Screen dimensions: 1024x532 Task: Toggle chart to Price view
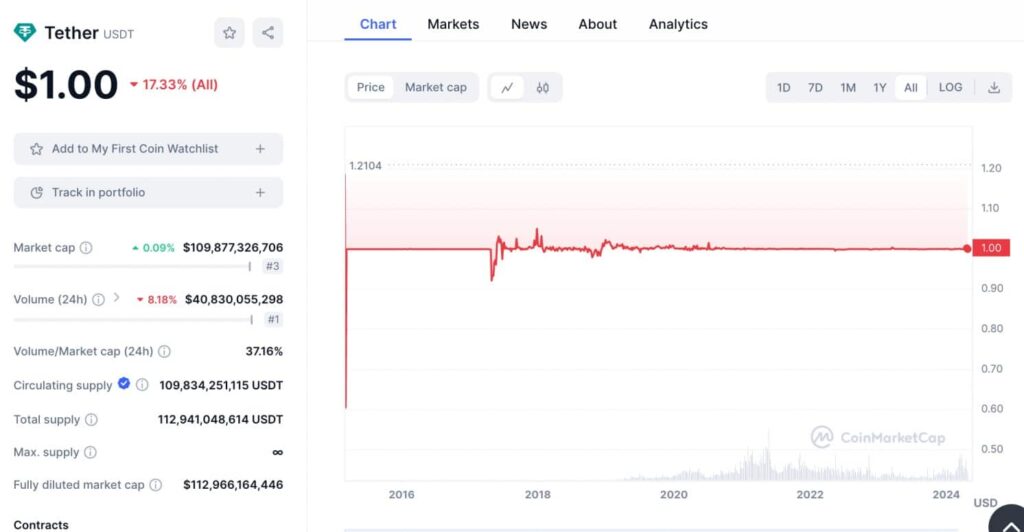pos(370,88)
